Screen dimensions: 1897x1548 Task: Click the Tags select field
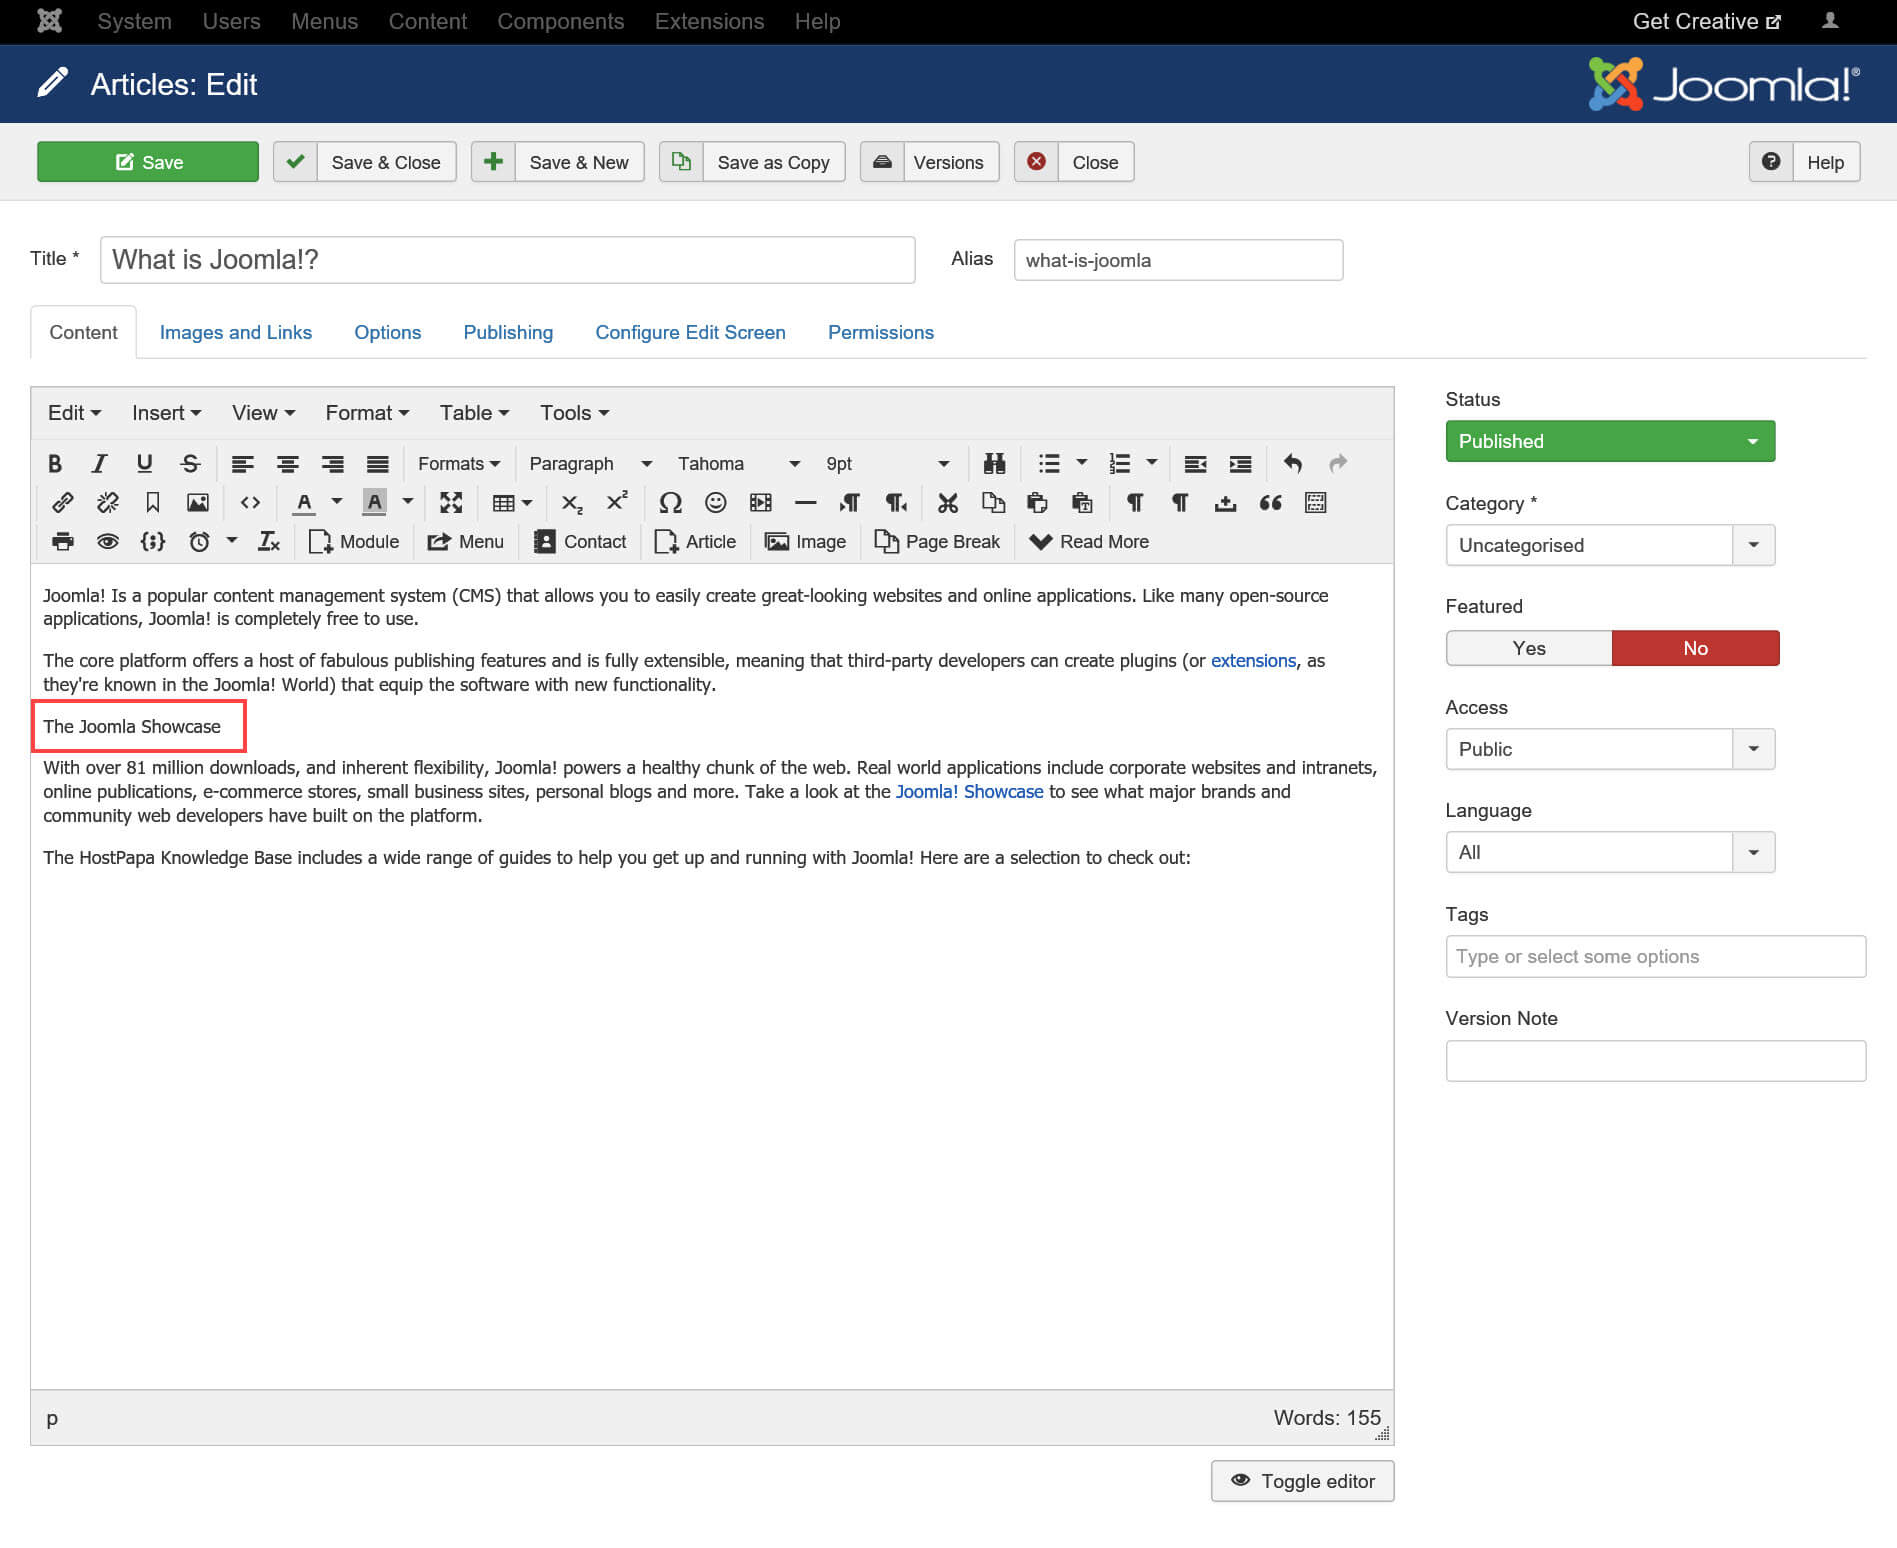(1655, 956)
